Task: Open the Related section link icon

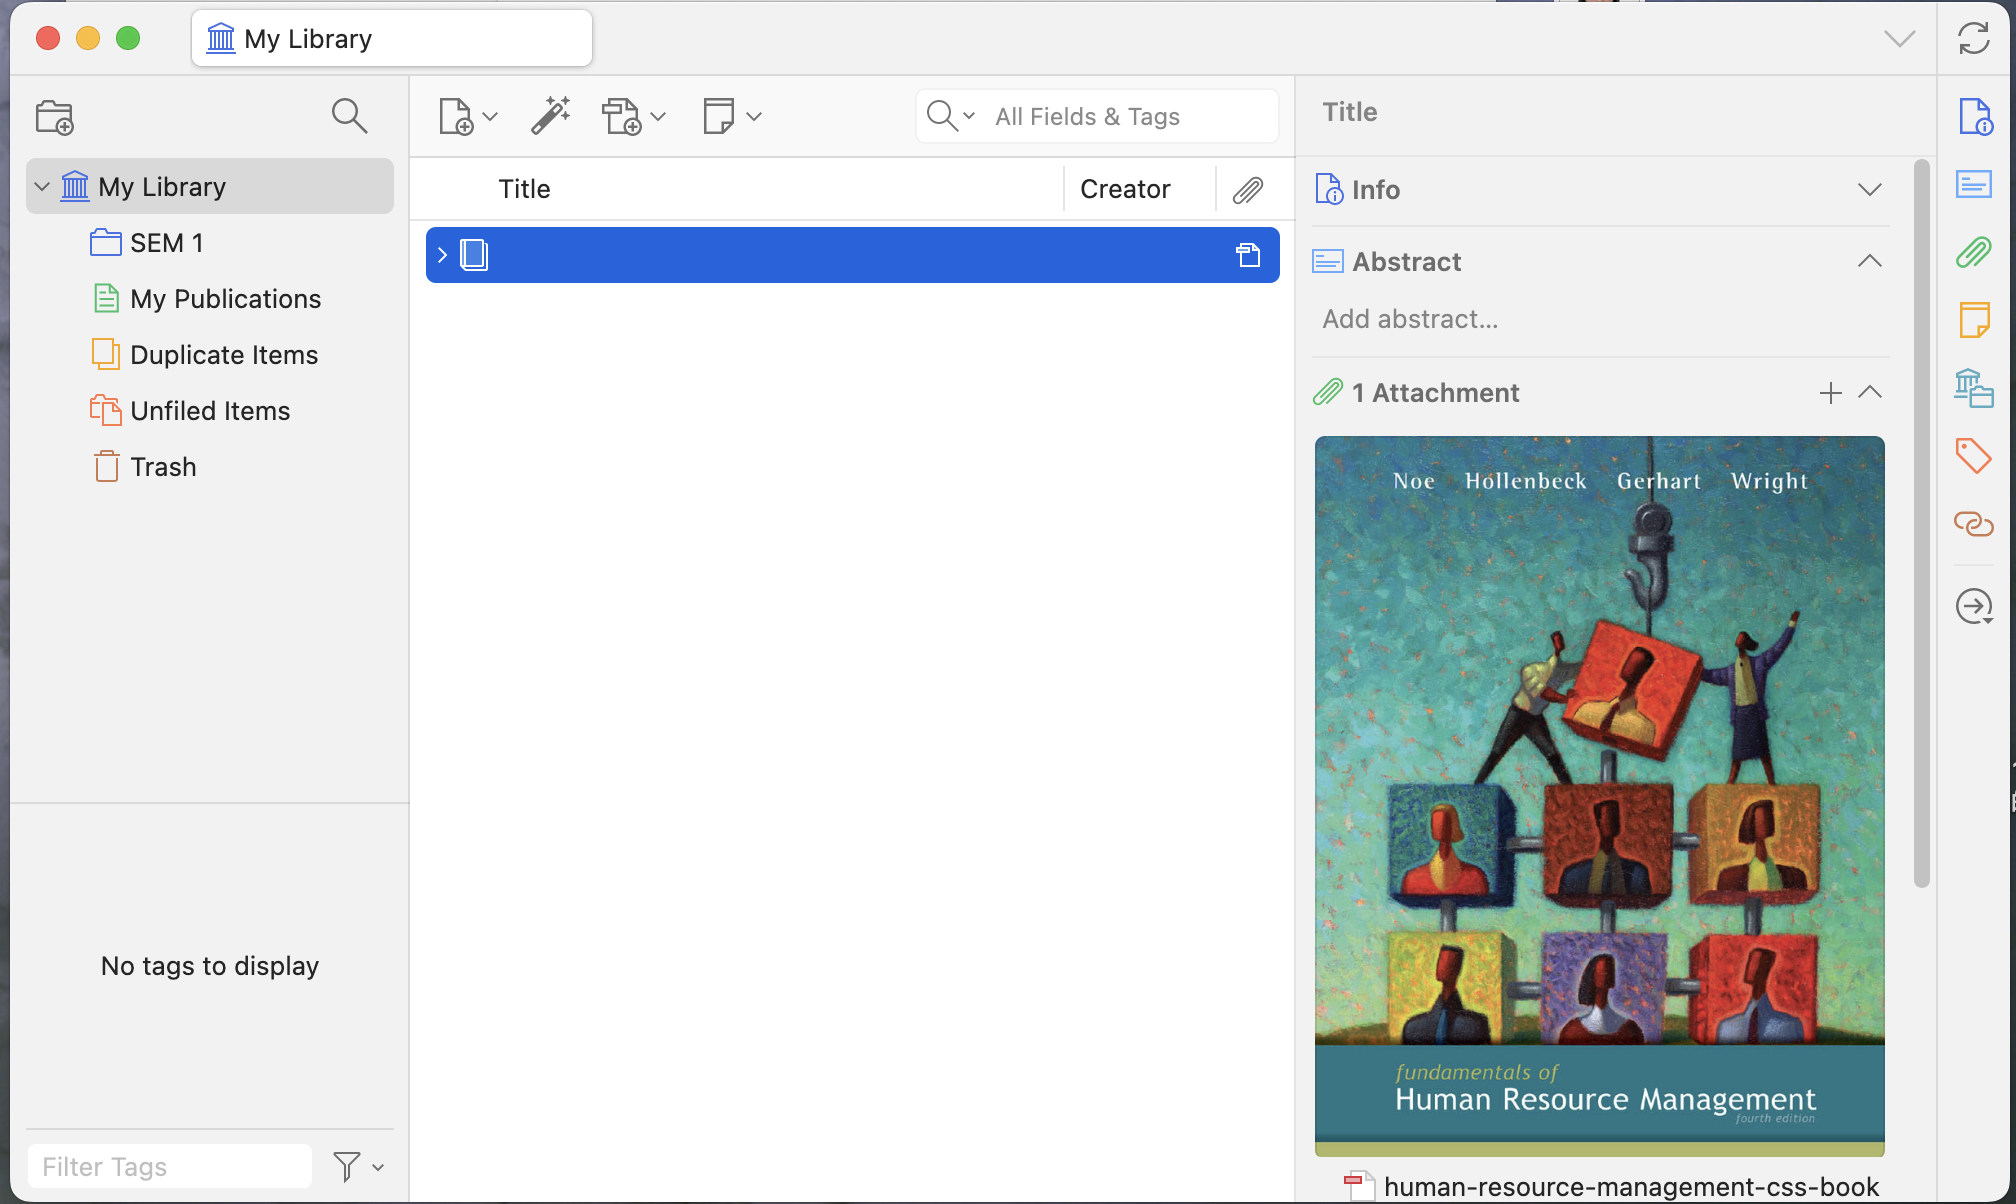Action: [x=1973, y=523]
